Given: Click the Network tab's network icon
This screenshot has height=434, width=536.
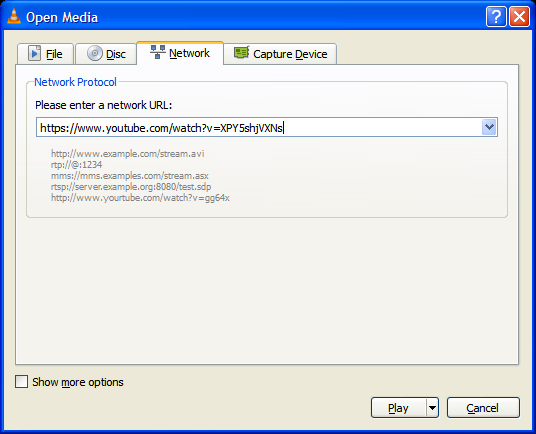Looking at the screenshot, I should coord(158,52).
